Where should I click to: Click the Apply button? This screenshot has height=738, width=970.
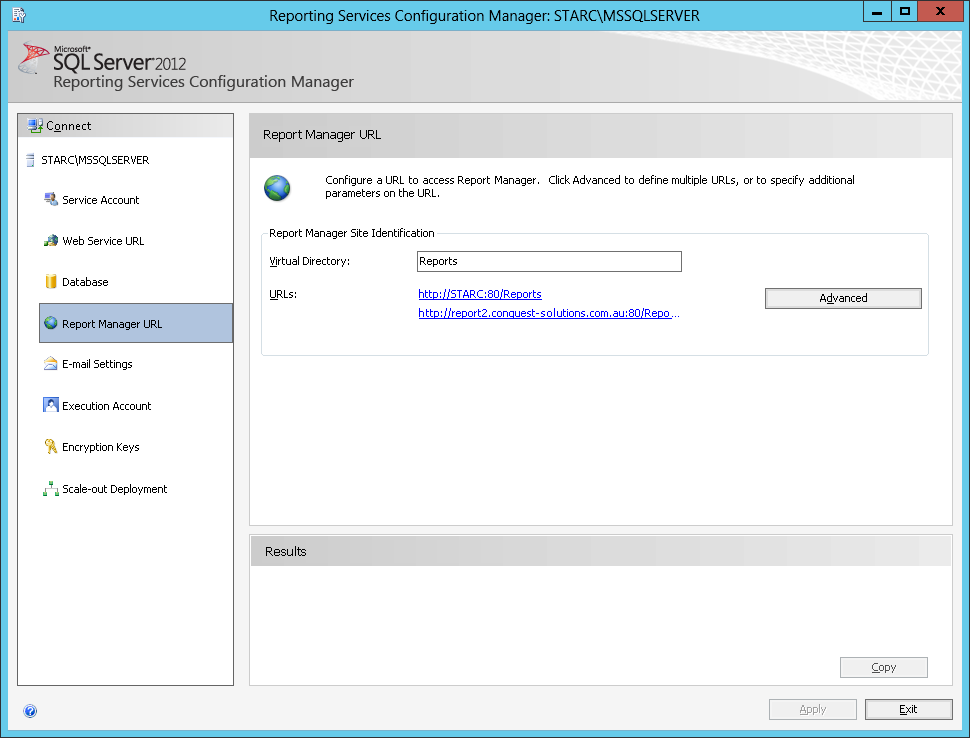point(813,710)
